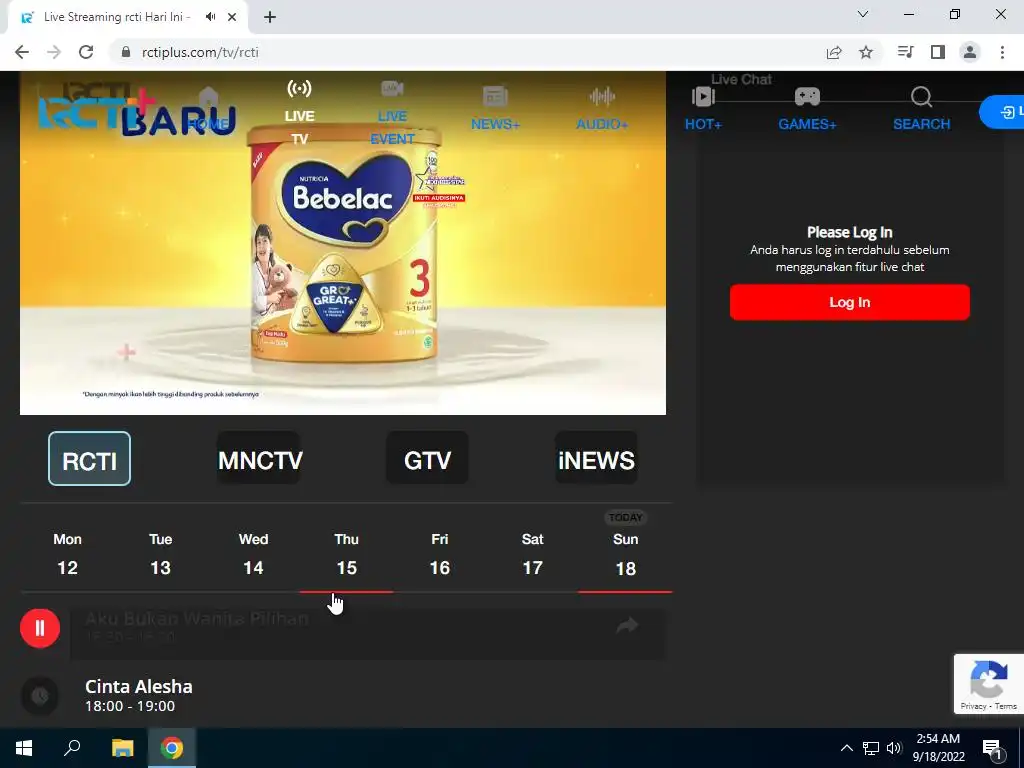Image resolution: width=1024 pixels, height=768 pixels.
Task: Click the Bebelac ad video player
Action: click(343, 243)
